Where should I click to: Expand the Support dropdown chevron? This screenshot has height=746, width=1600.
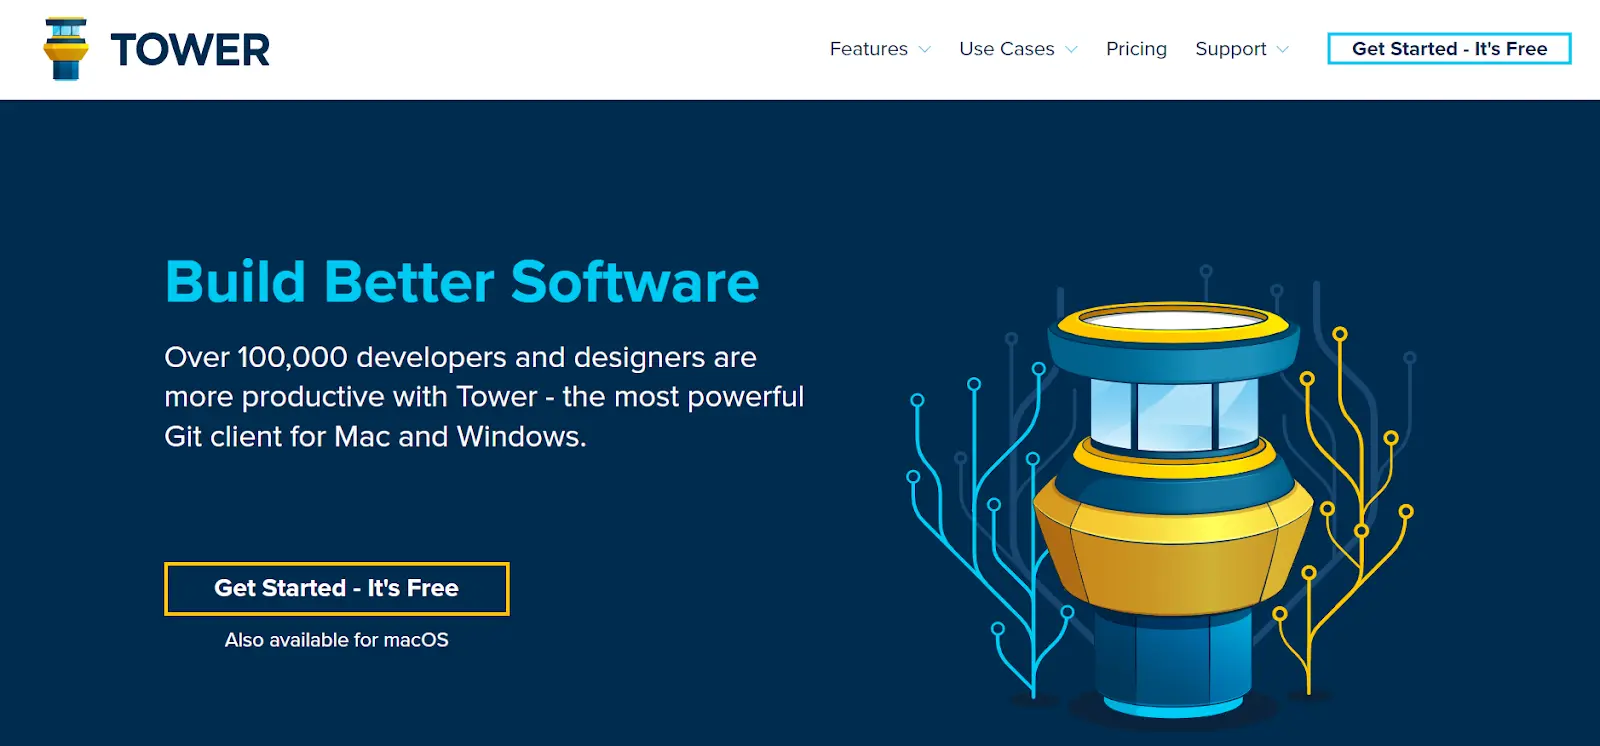[x=1282, y=50]
